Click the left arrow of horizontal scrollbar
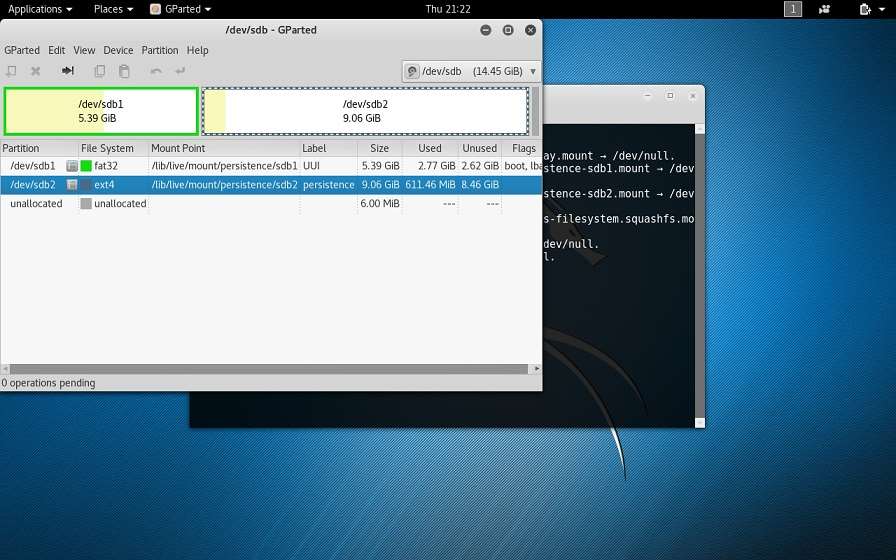This screenshot has height=560, width=896. (x=5, y=369)
